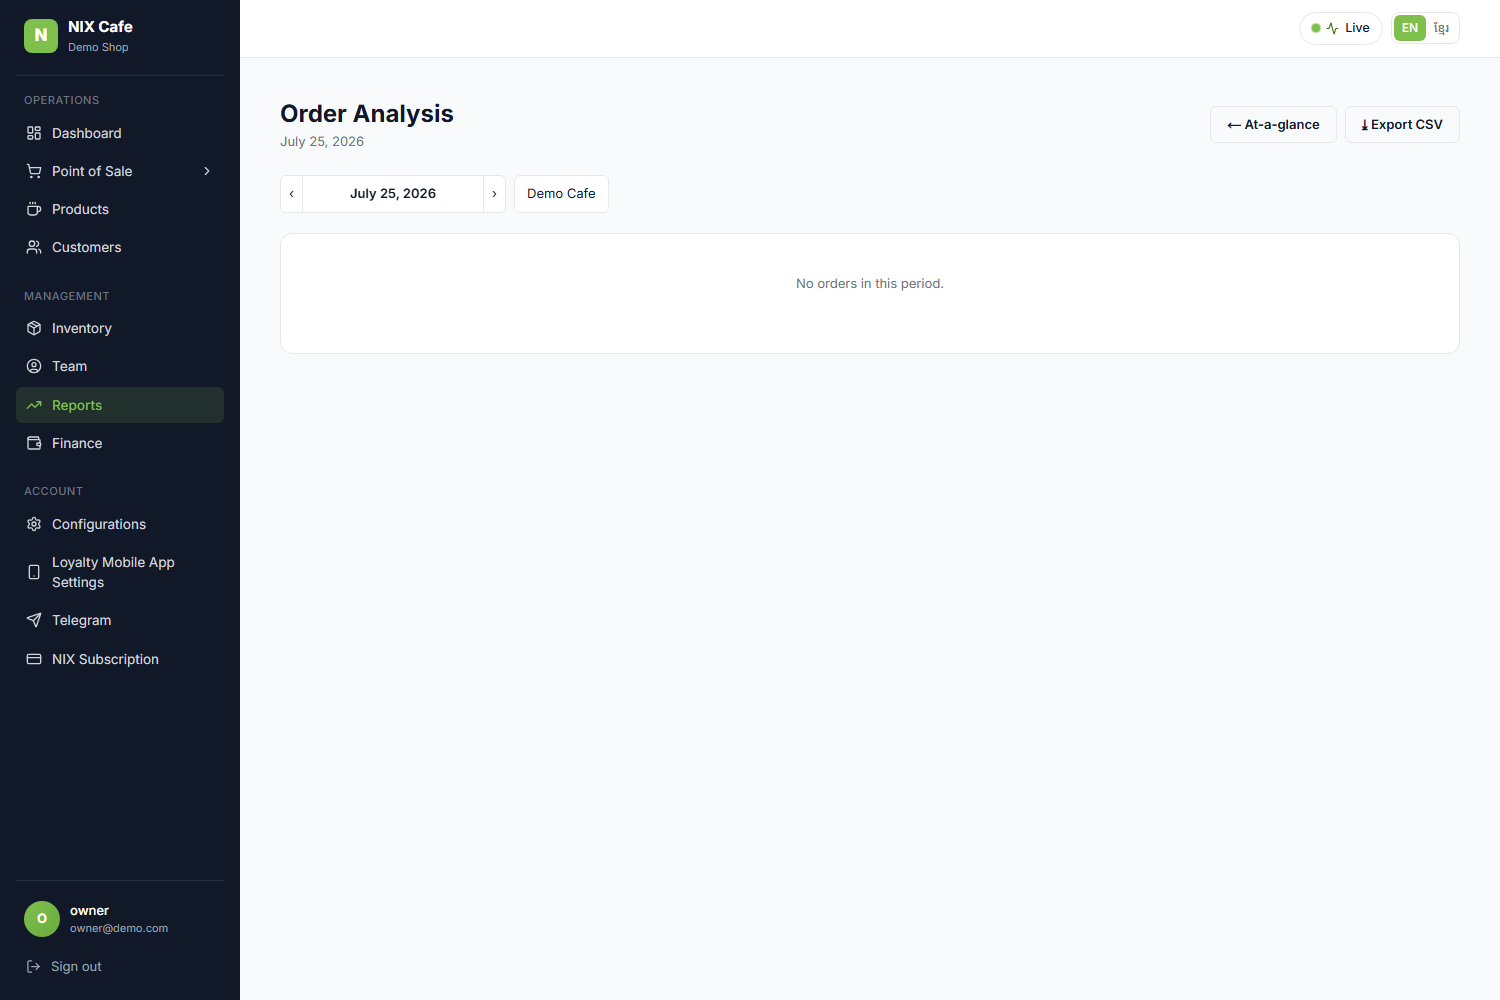The image size is (1500, 1000).
Task: Click the Team user-circle icon
Action: pos(34,366)
